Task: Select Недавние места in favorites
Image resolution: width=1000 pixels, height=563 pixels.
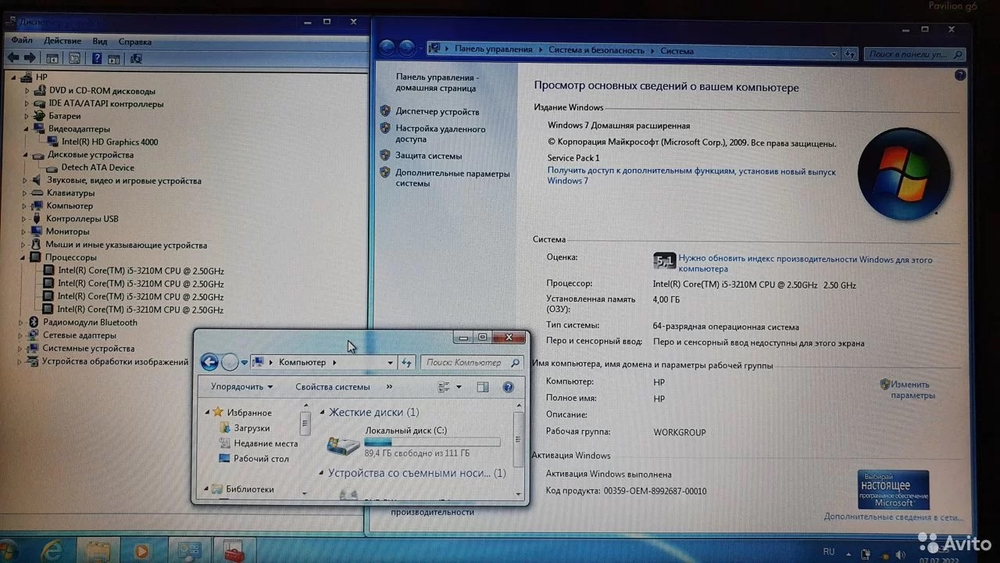Action: pos(265,443)
